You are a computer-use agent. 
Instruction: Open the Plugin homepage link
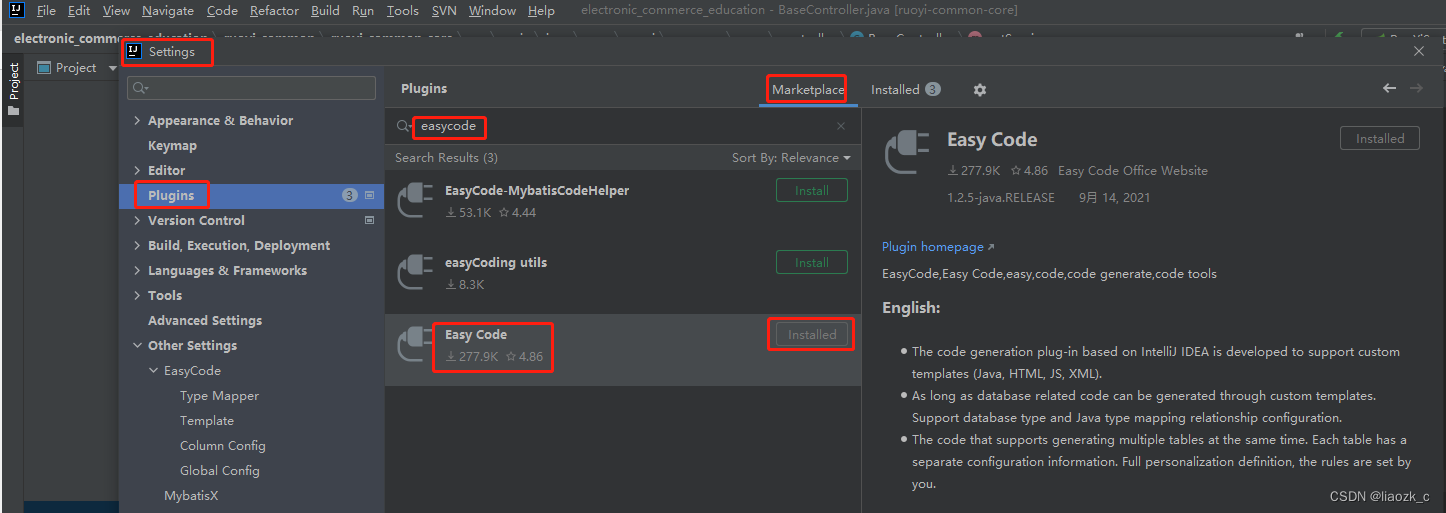(938, 247)
